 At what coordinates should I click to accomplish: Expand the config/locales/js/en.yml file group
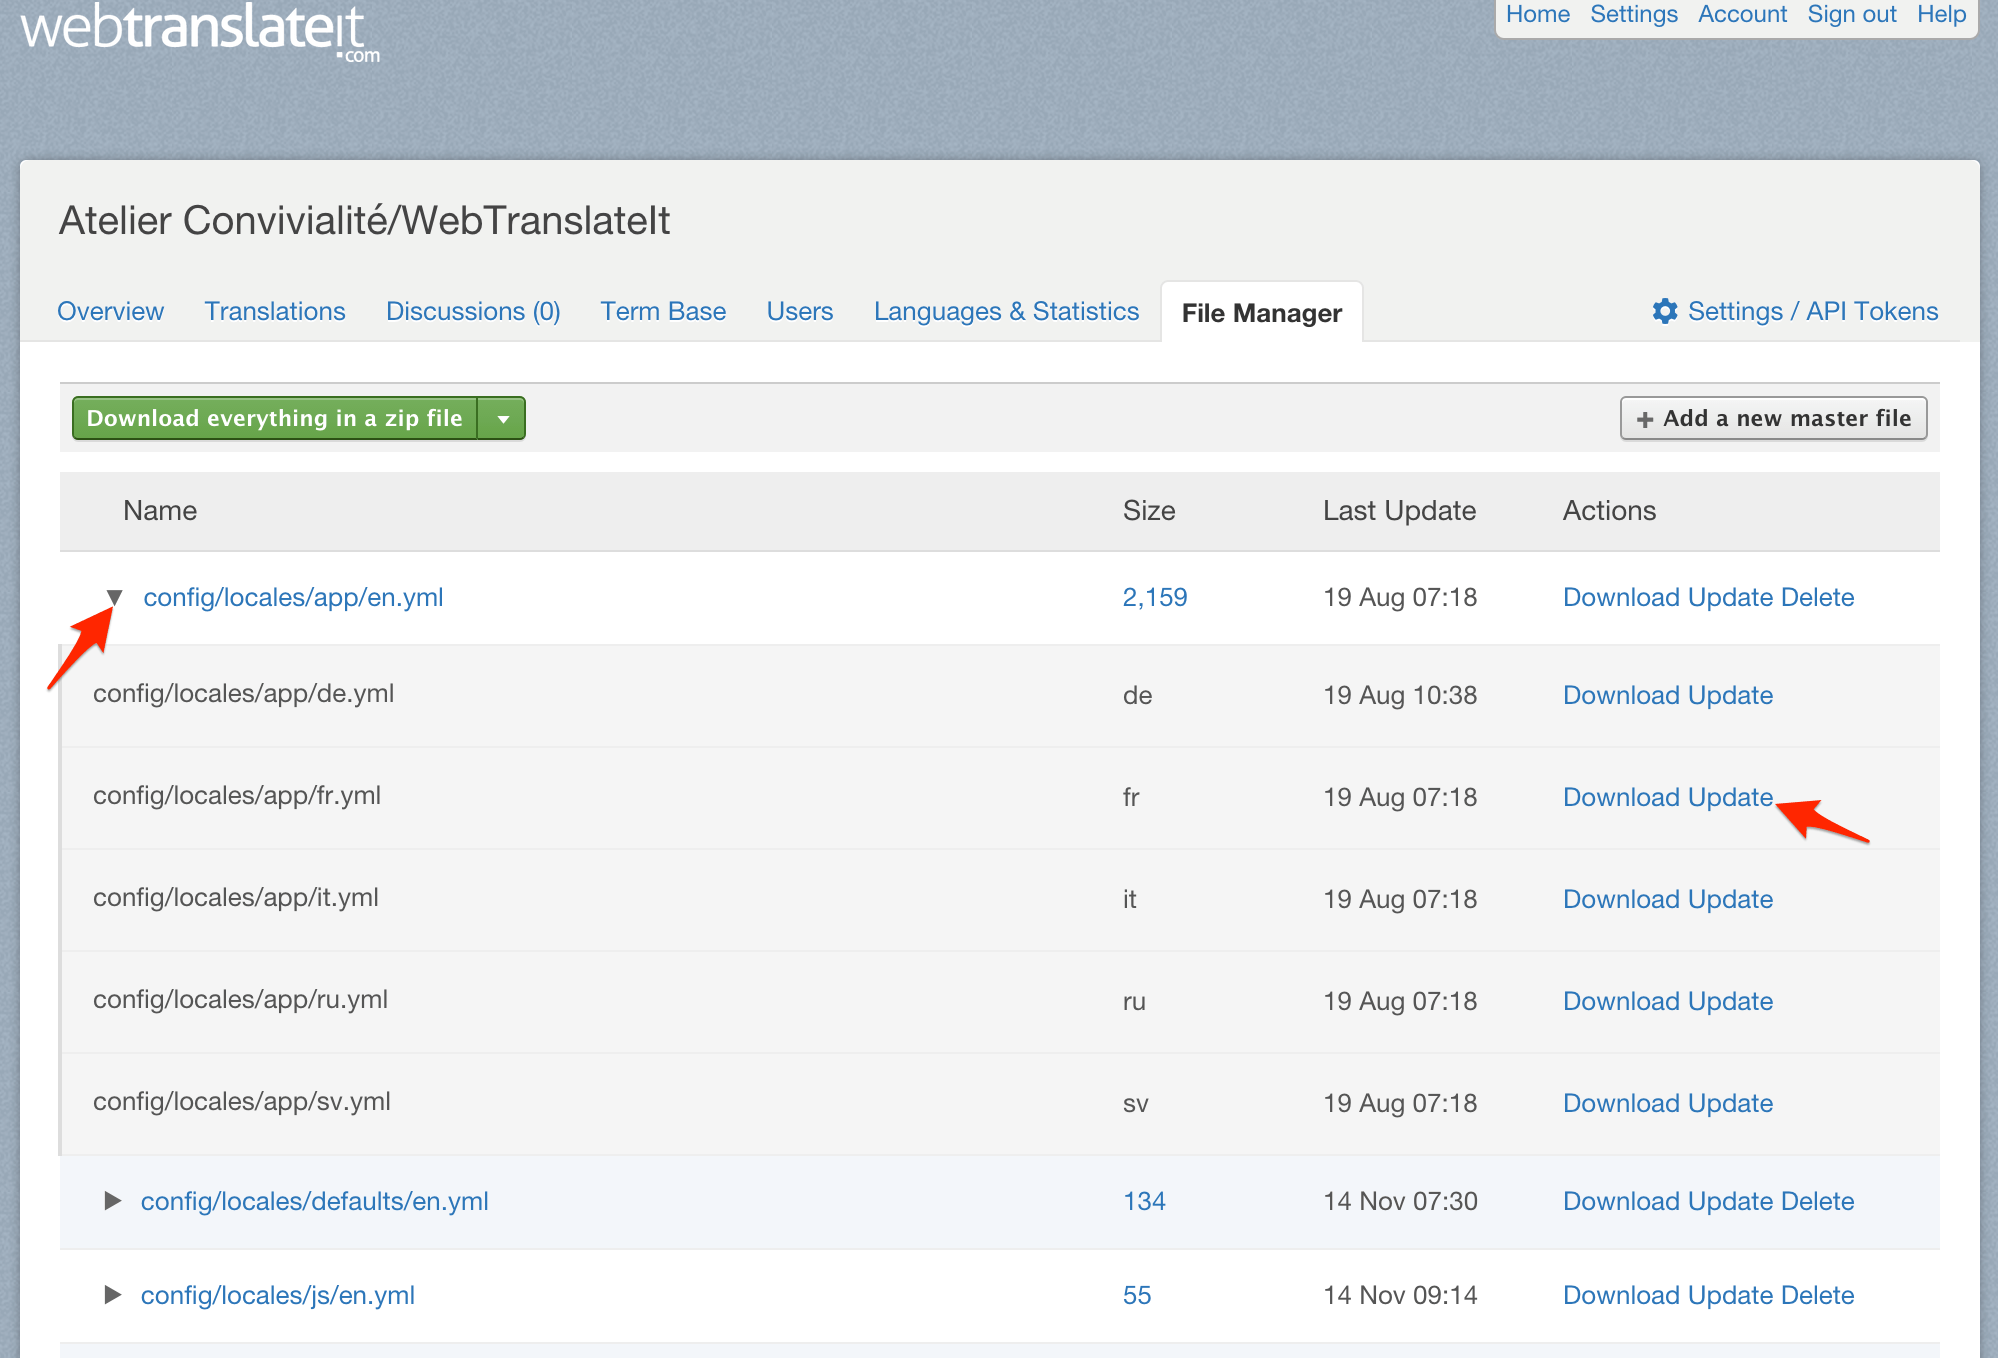113,1295
